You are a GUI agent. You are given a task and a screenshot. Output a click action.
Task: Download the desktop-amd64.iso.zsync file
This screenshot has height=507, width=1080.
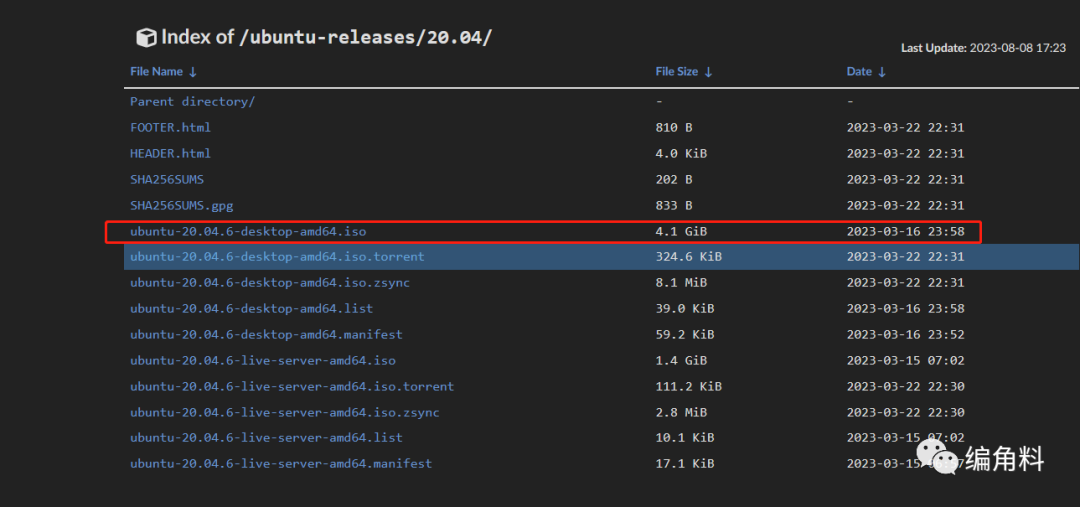269,283
